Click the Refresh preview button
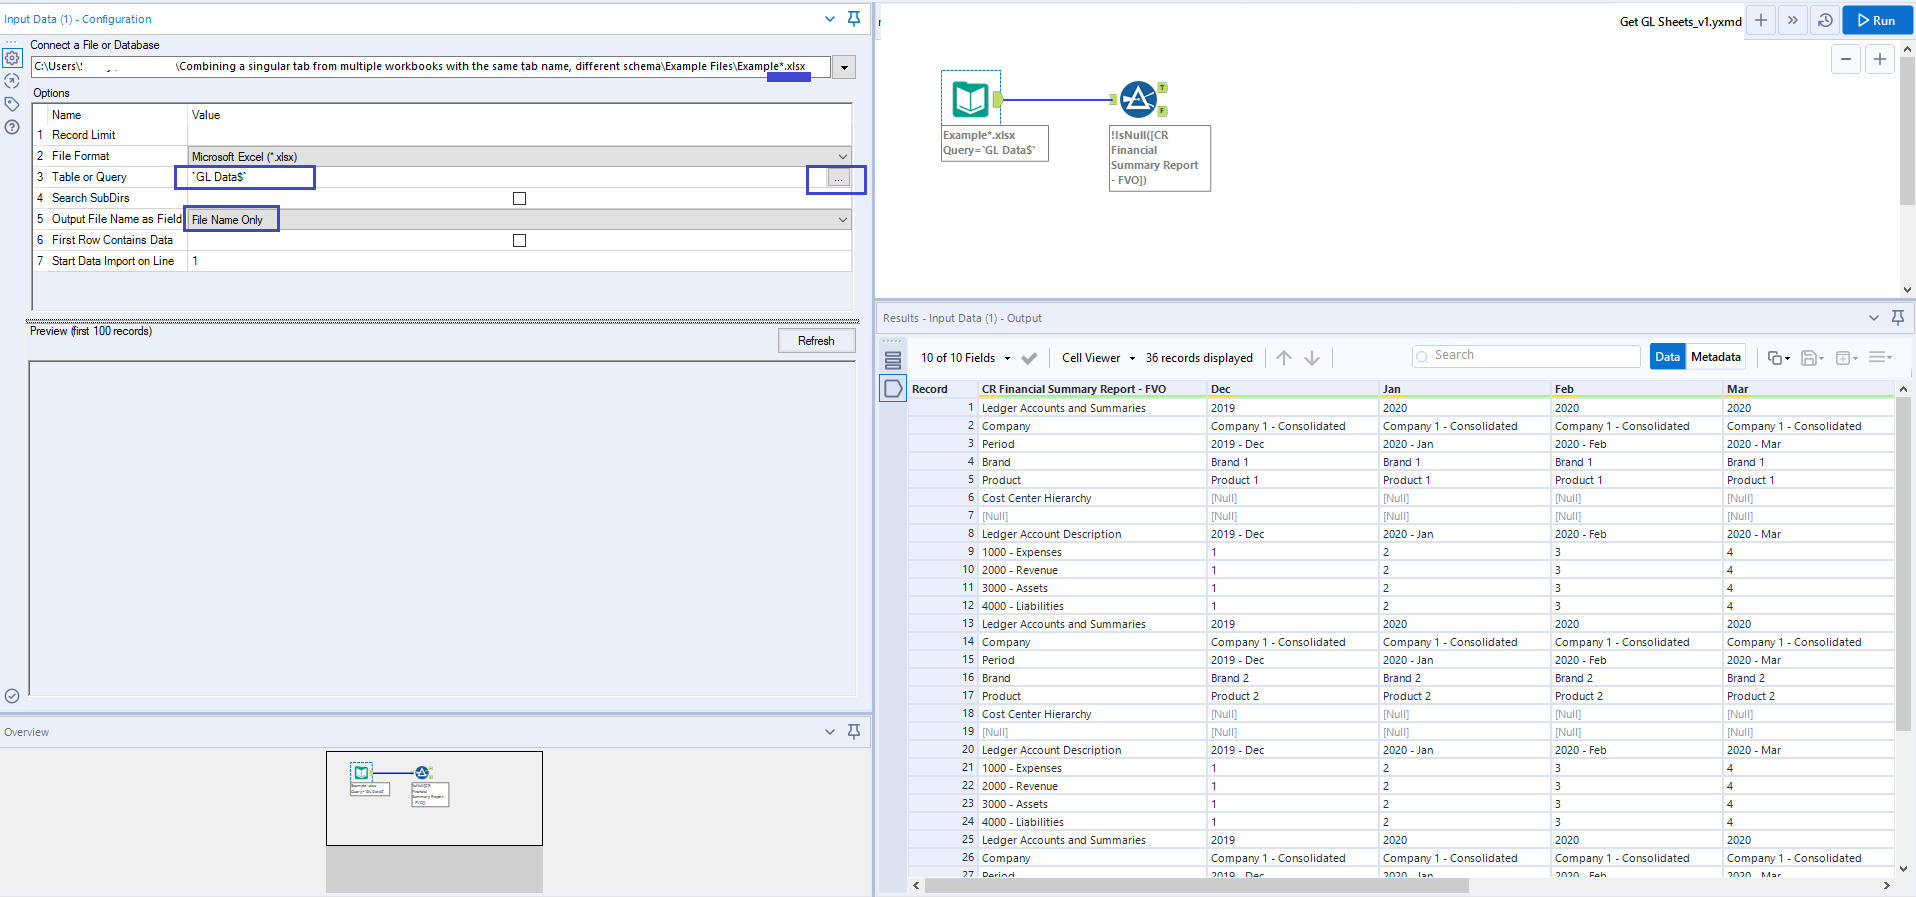 click(x=816, y=341)
